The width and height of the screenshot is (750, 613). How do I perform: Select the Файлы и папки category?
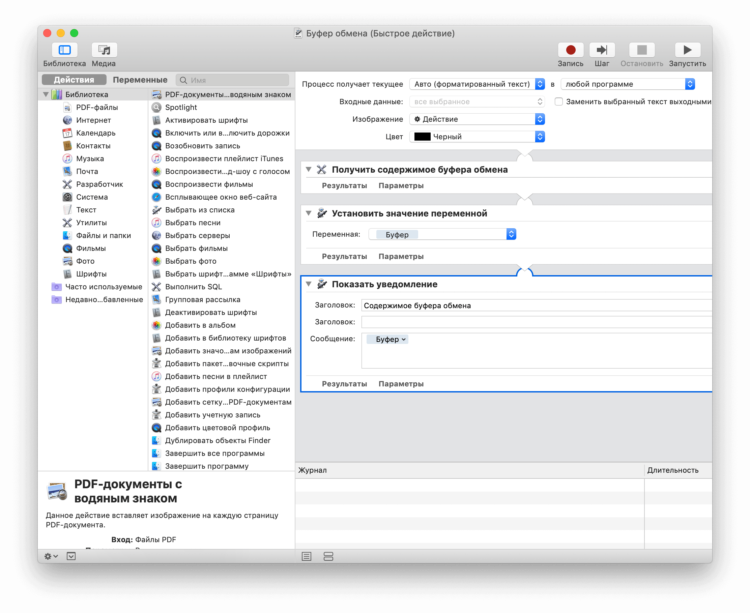[x=103, y=236]
